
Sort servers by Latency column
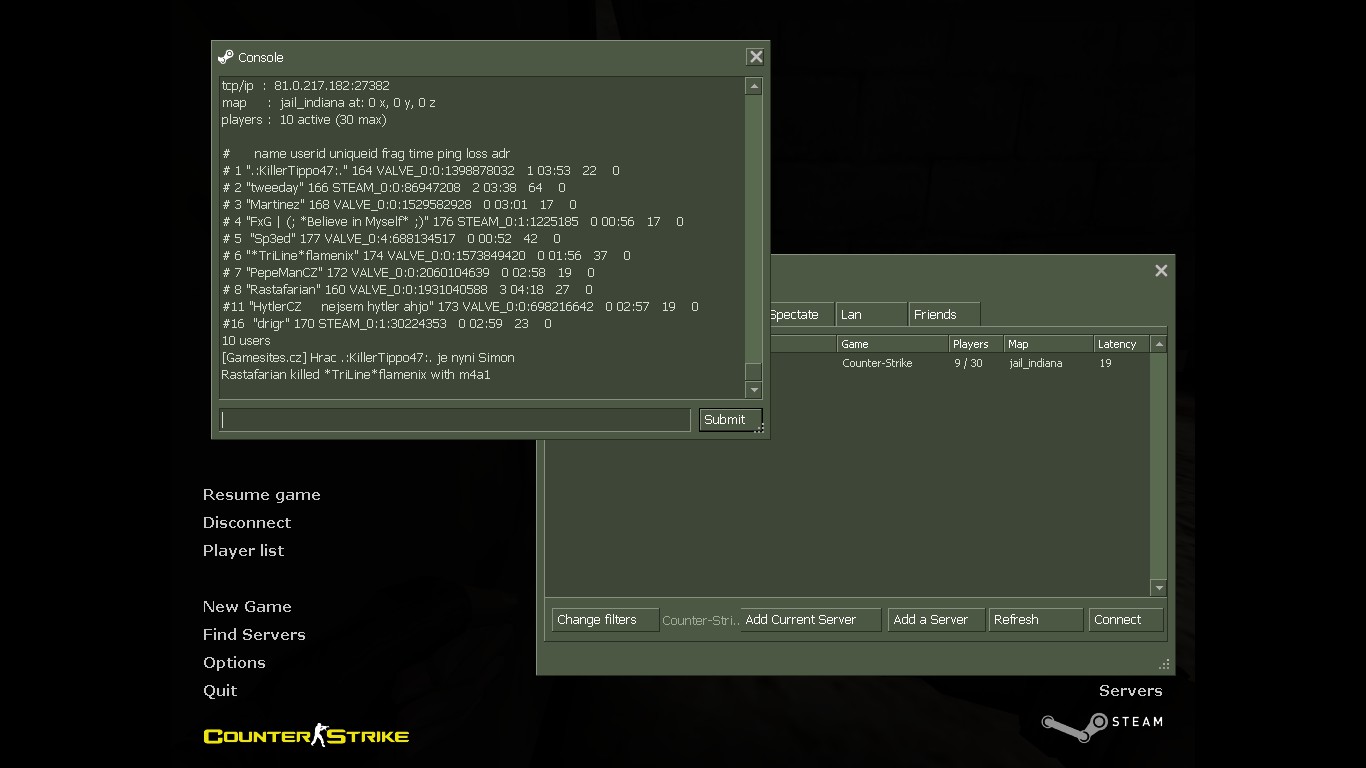[1122, 344]
